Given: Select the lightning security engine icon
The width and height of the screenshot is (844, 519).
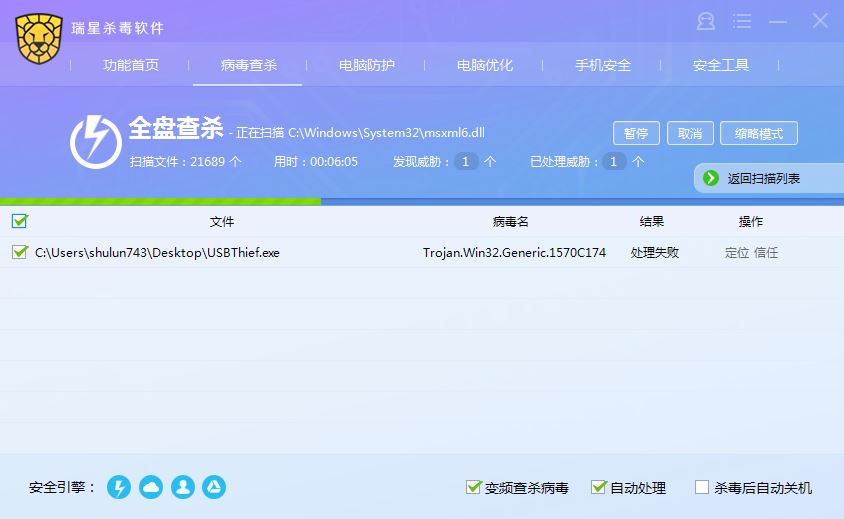Looking at the screenshot, I should point(119,487).
